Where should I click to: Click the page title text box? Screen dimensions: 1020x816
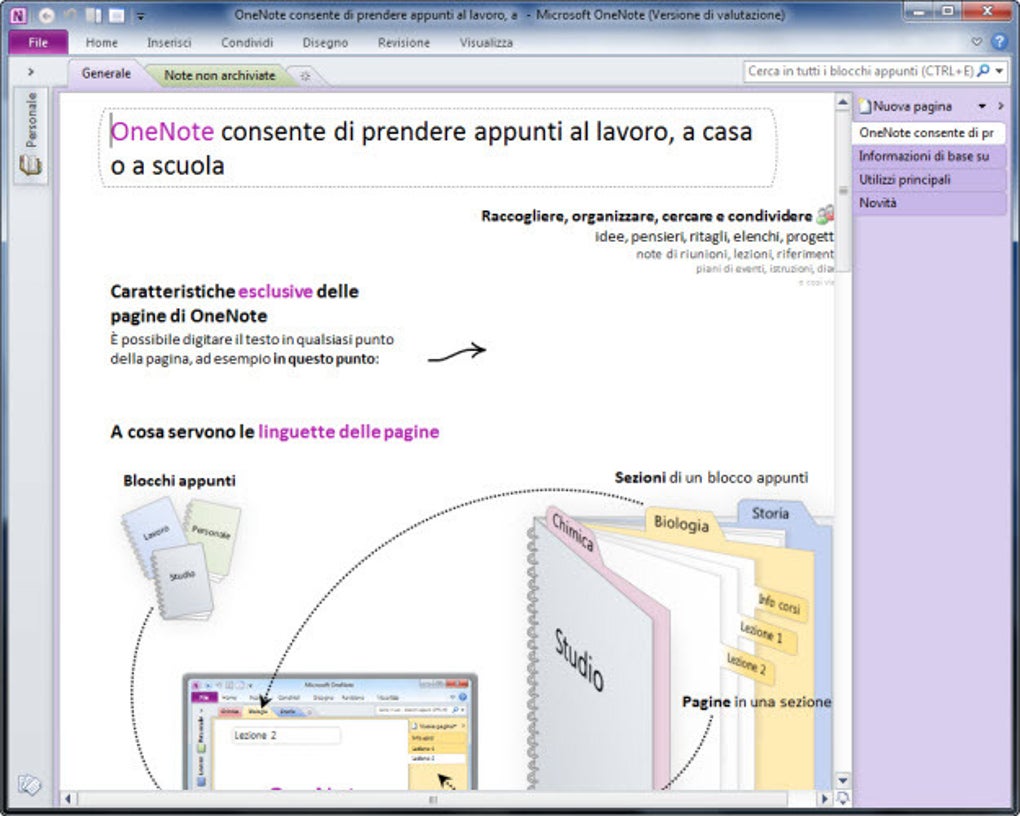(438, 148)
